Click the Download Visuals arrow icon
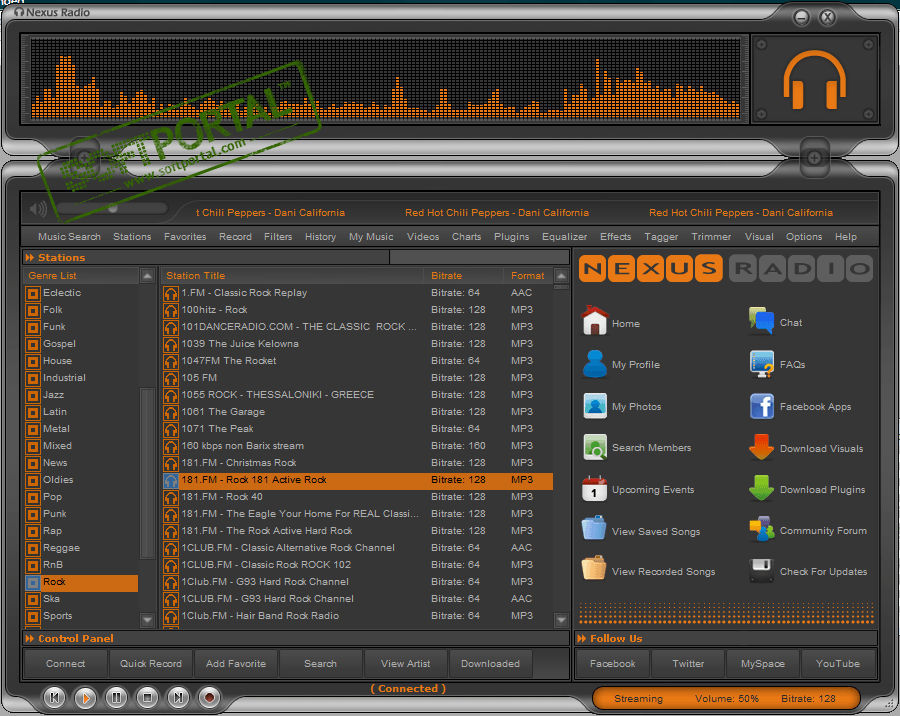900x716 pixels. [761, 447]
